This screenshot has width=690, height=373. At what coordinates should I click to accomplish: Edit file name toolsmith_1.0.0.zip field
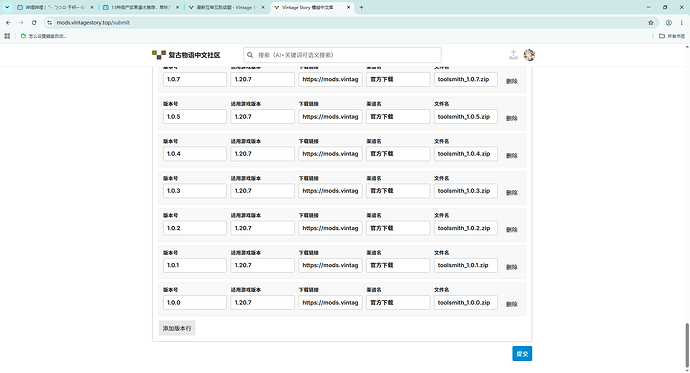[466, 302]
